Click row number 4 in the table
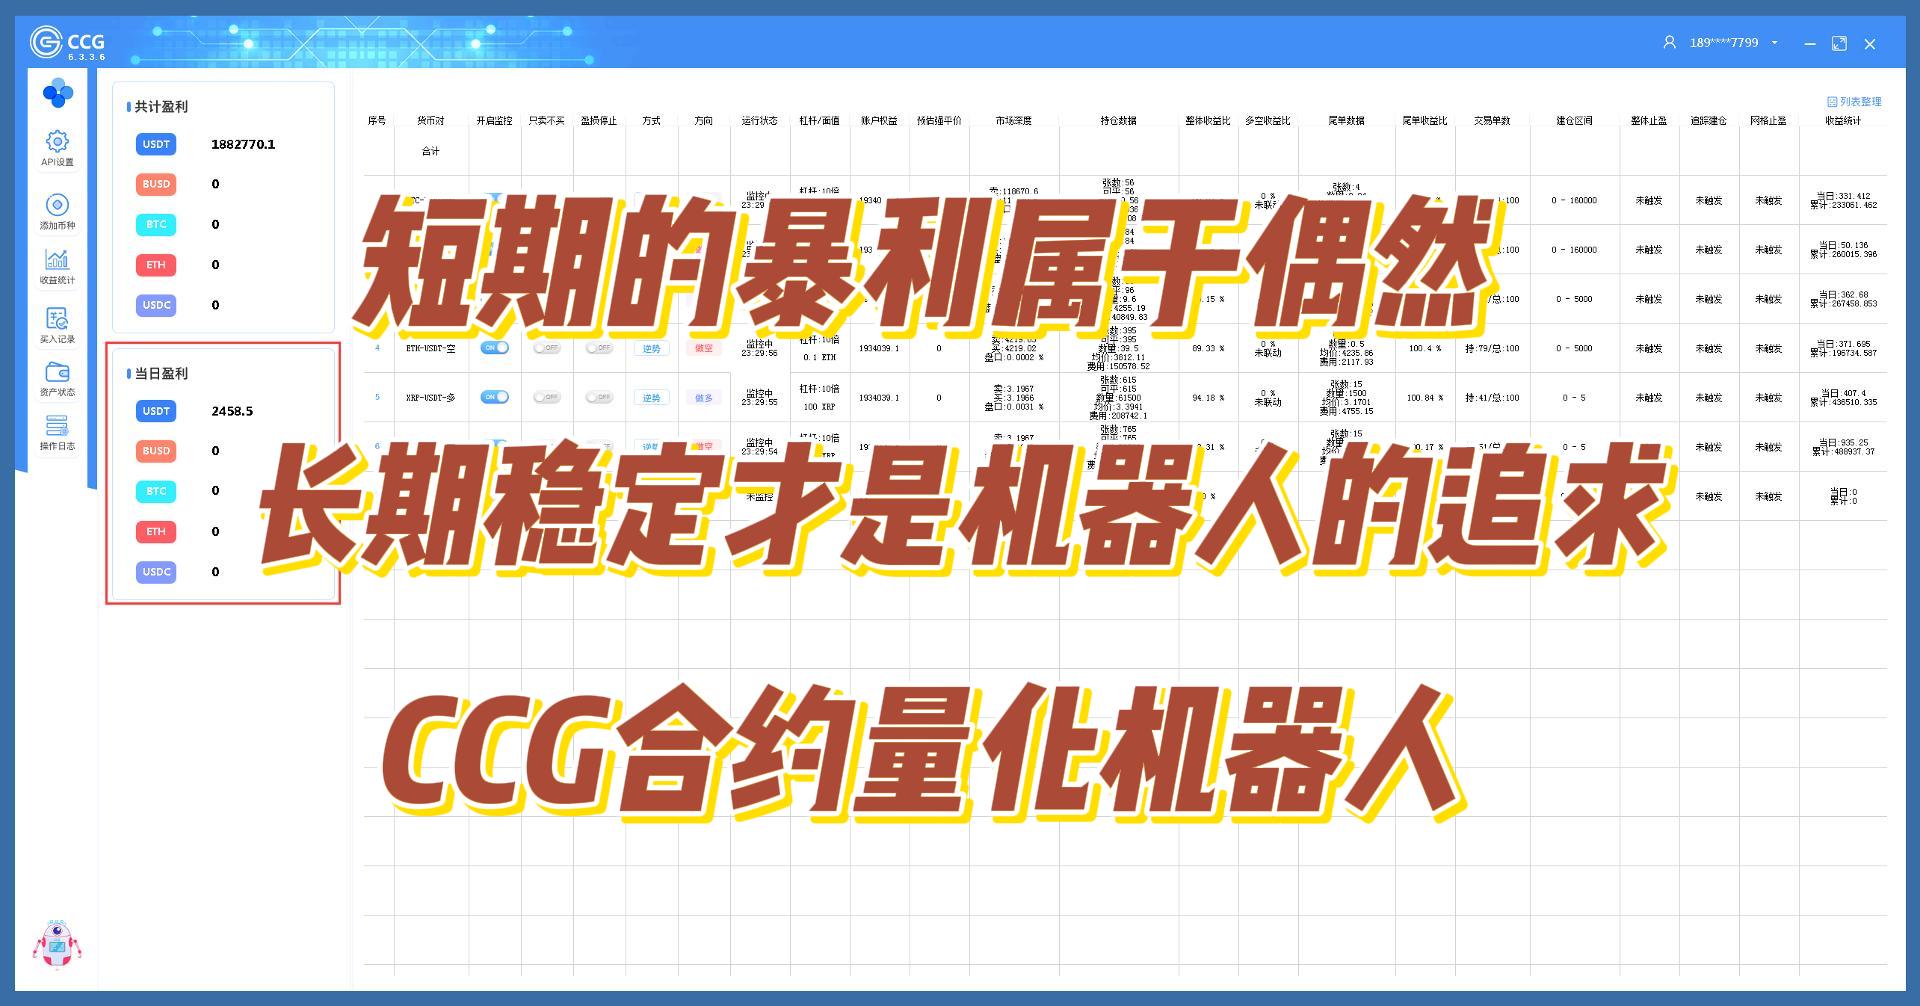 (x=377, y=348)
